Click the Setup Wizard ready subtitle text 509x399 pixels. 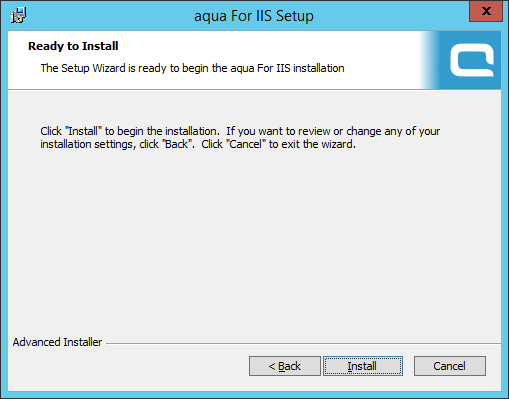pyautogui.click(x=192, y=68)
